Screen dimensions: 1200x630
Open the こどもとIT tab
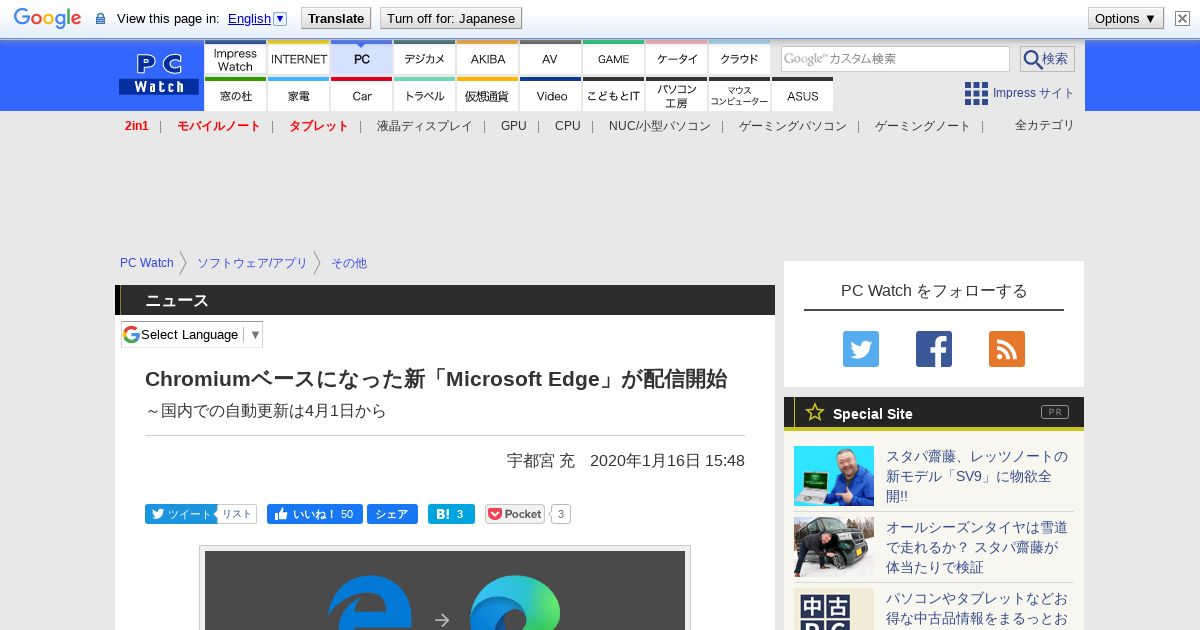pos(613,95)
